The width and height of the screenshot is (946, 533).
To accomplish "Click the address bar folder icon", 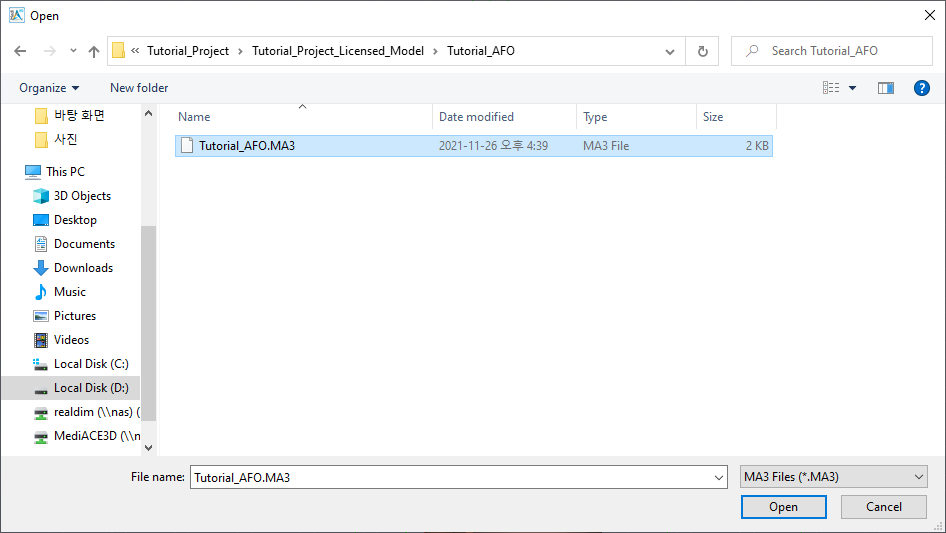I will coord(119,51).
